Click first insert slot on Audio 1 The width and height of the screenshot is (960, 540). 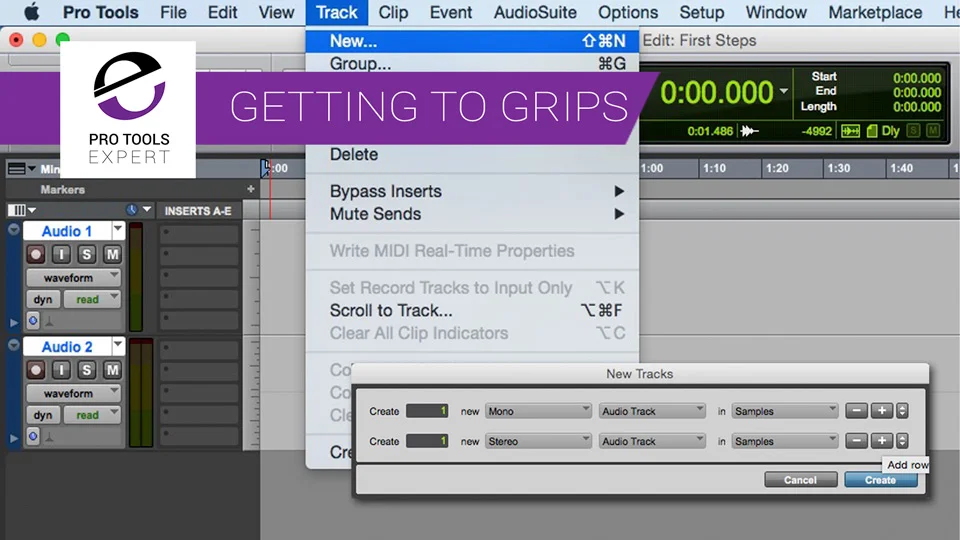pyautogui.click(x=198, y=233)
